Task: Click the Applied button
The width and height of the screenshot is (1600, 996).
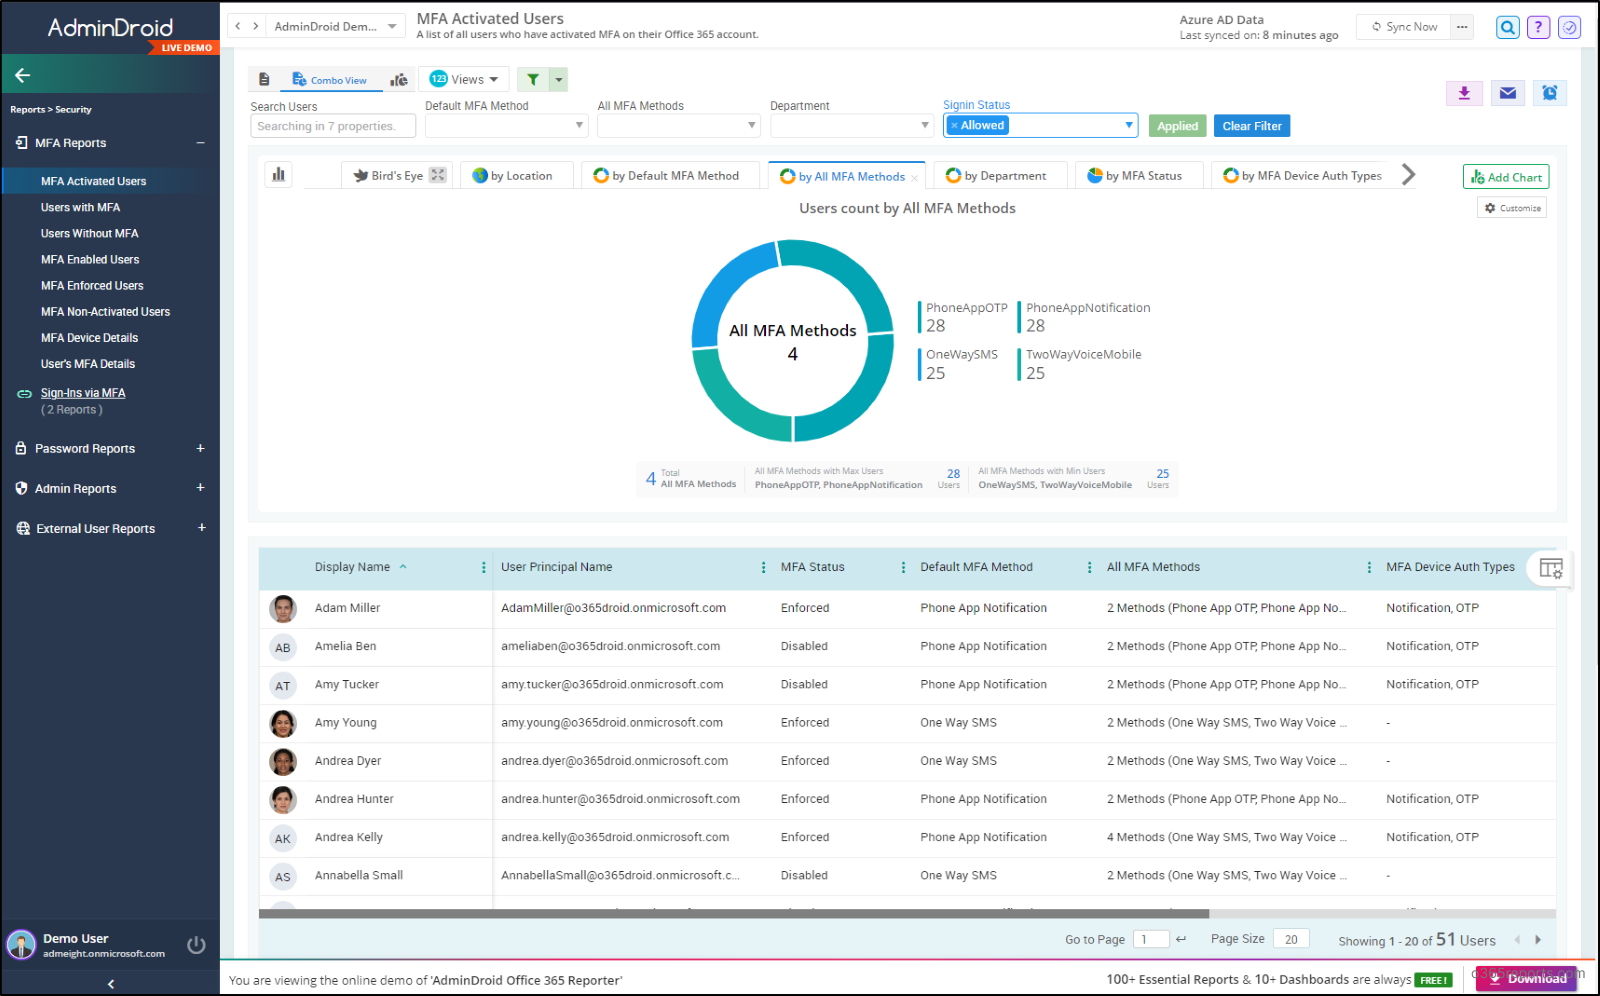Action: tap(1177, 126)
